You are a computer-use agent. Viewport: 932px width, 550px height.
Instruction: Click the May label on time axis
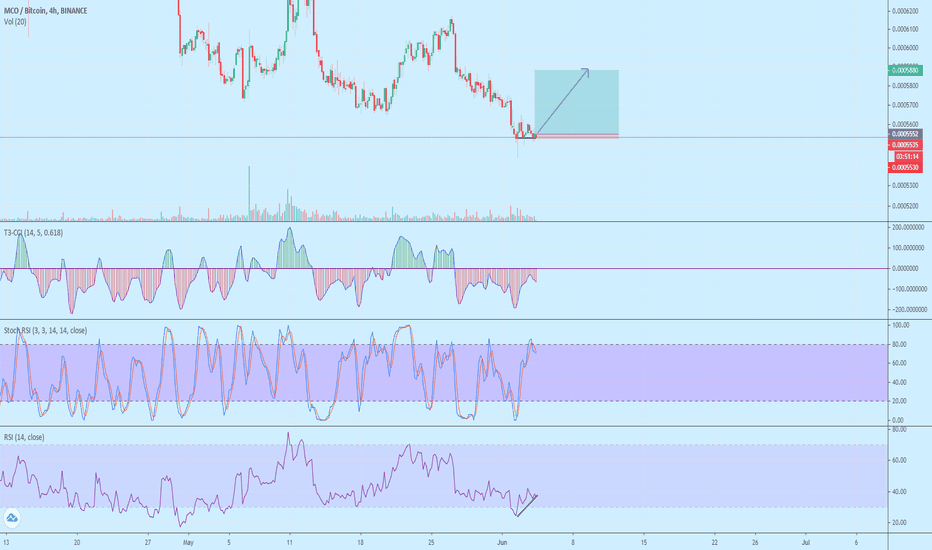tap(188, 542)
